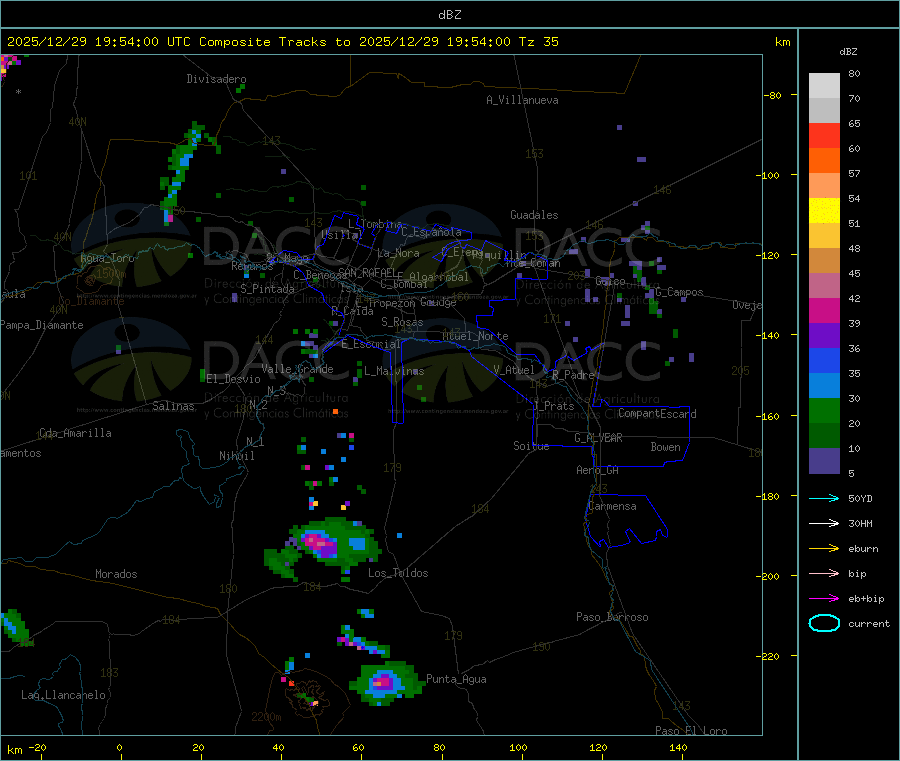Click the blue 36 dBZ legend swatch
The width and height of the screenshot is (900, 761).
coord(824,360)
